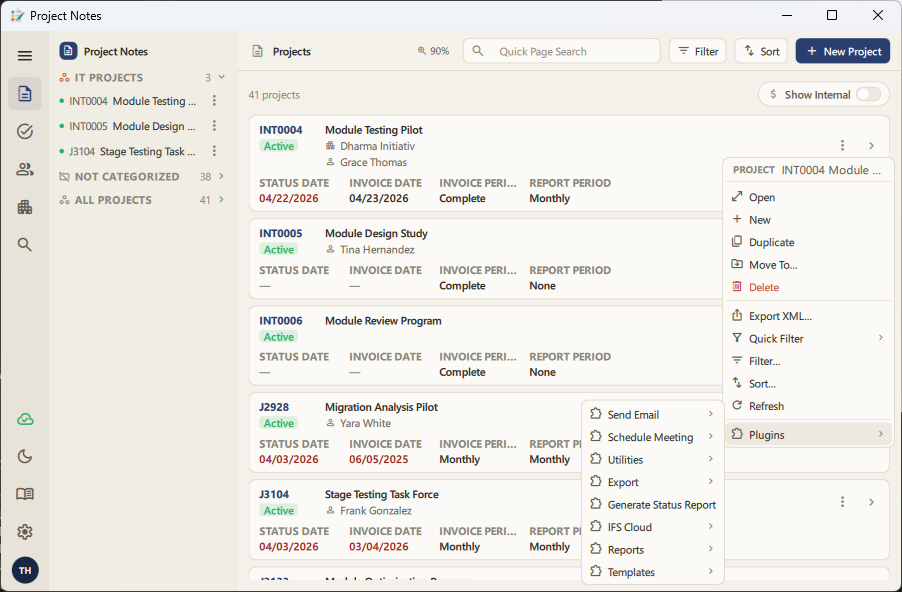Screen dimensions: 902x592
Task: Select Reports in the plugins submenu
Action: [652, 549]
